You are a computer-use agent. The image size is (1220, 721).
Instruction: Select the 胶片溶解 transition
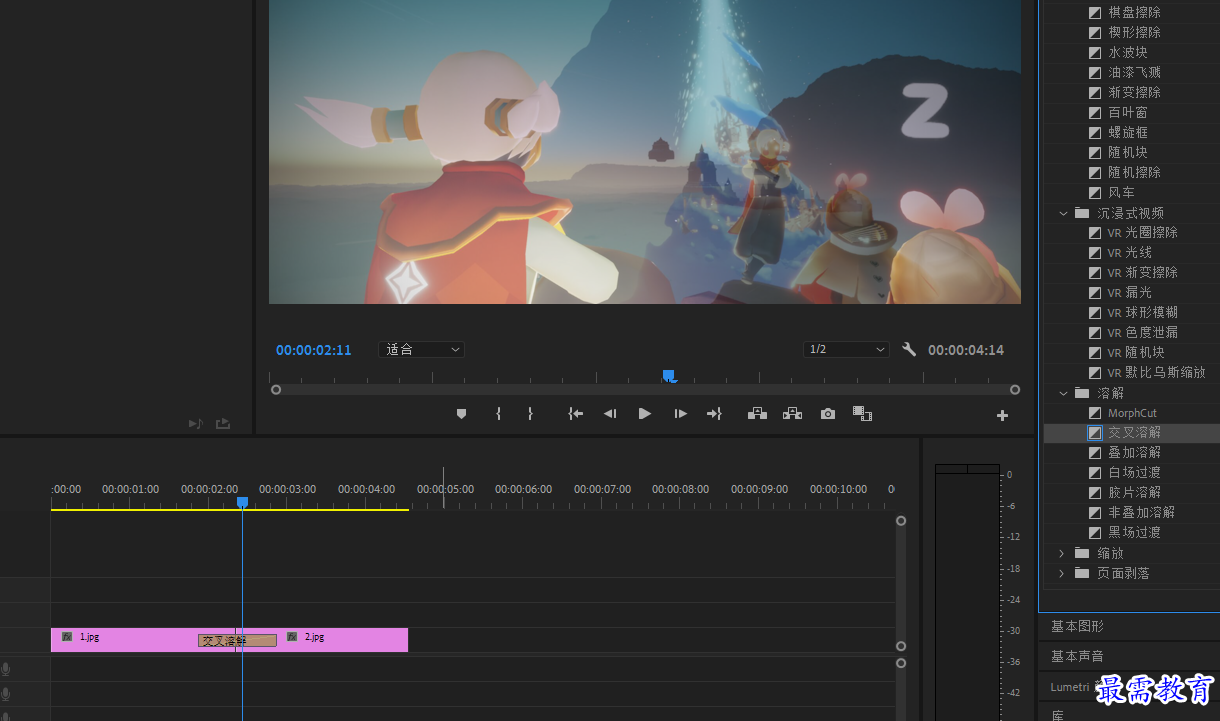(1134, 493)
